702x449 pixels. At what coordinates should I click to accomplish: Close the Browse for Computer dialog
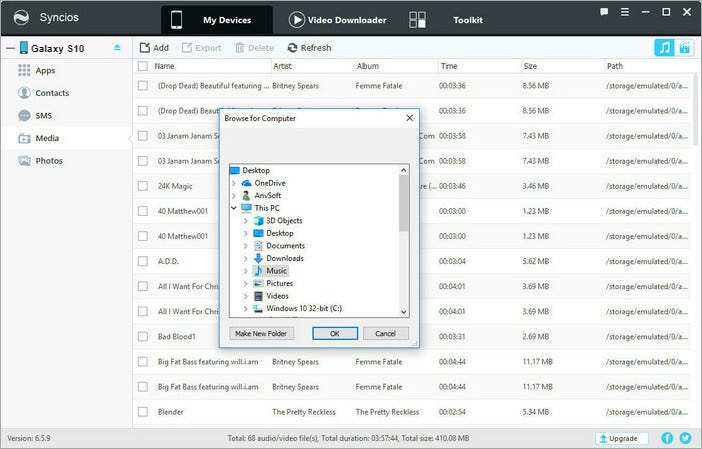click(x=409, y=118)
